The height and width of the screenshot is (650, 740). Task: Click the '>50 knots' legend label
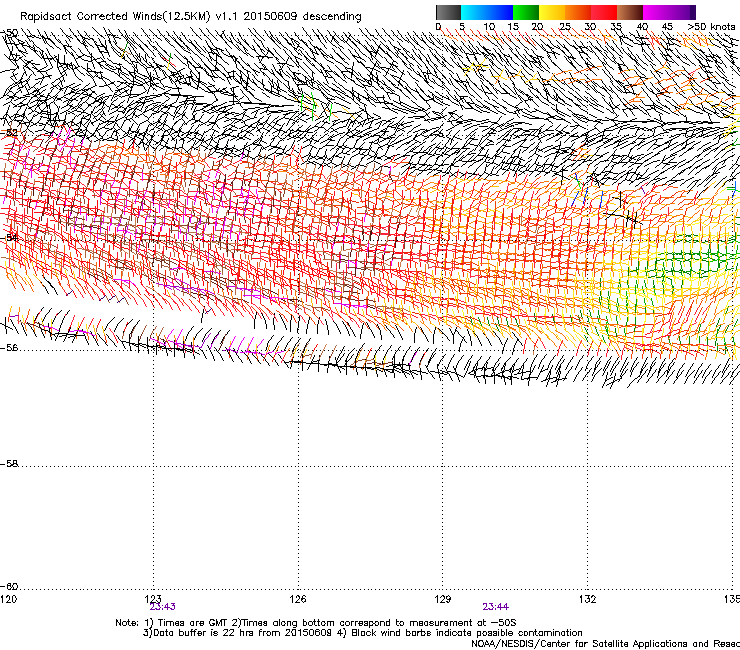coord(711,26)
